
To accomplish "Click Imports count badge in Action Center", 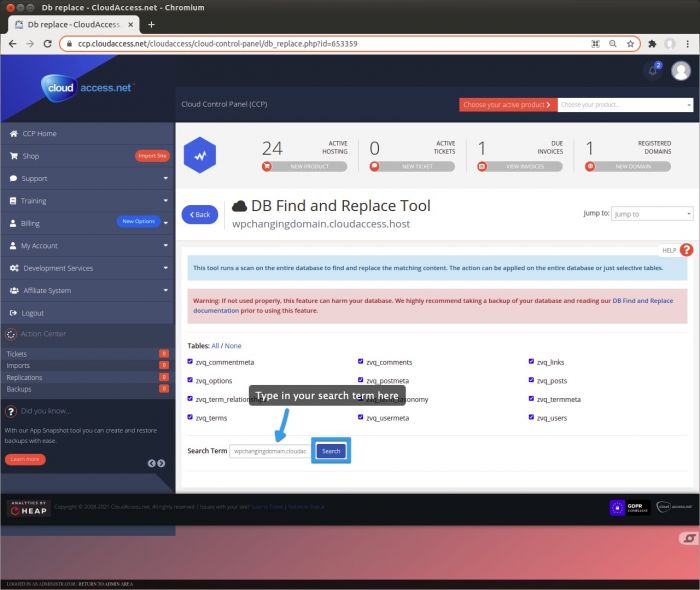I will (164, 366).
